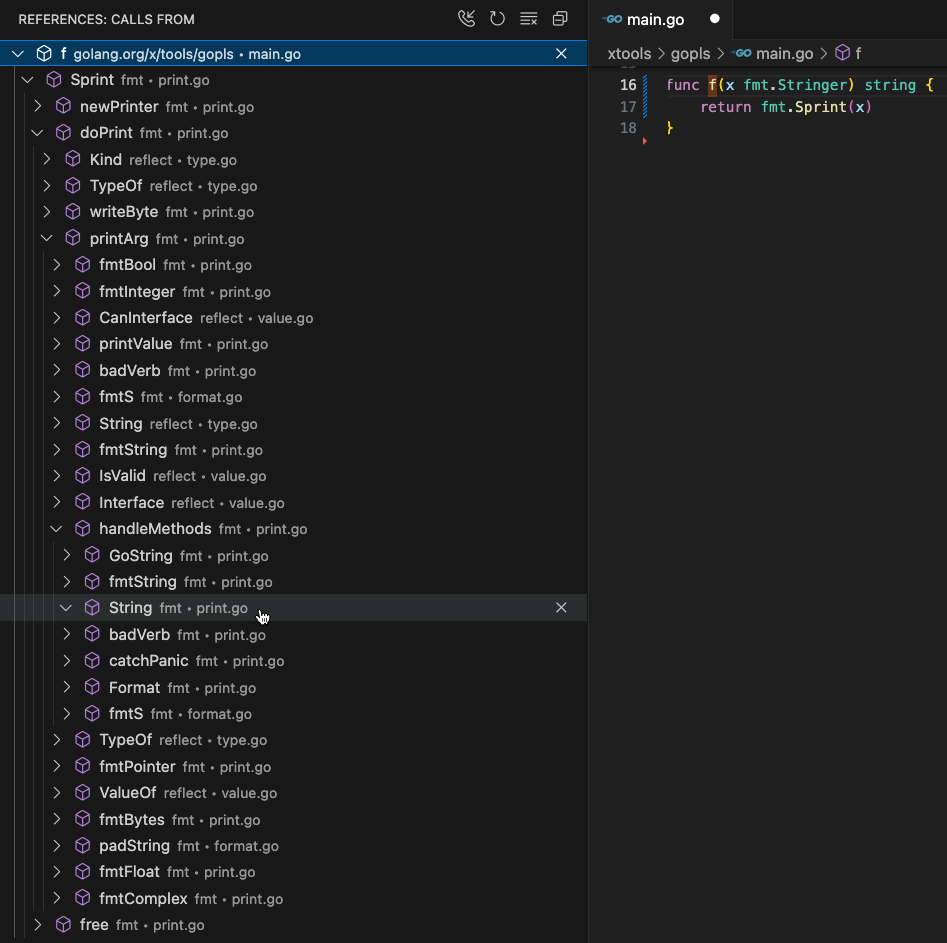Image resolution: width=947 pixels, height=943 pixels.
Task: Expand the catchPanic call entry
Action: [x=67, y=661]
